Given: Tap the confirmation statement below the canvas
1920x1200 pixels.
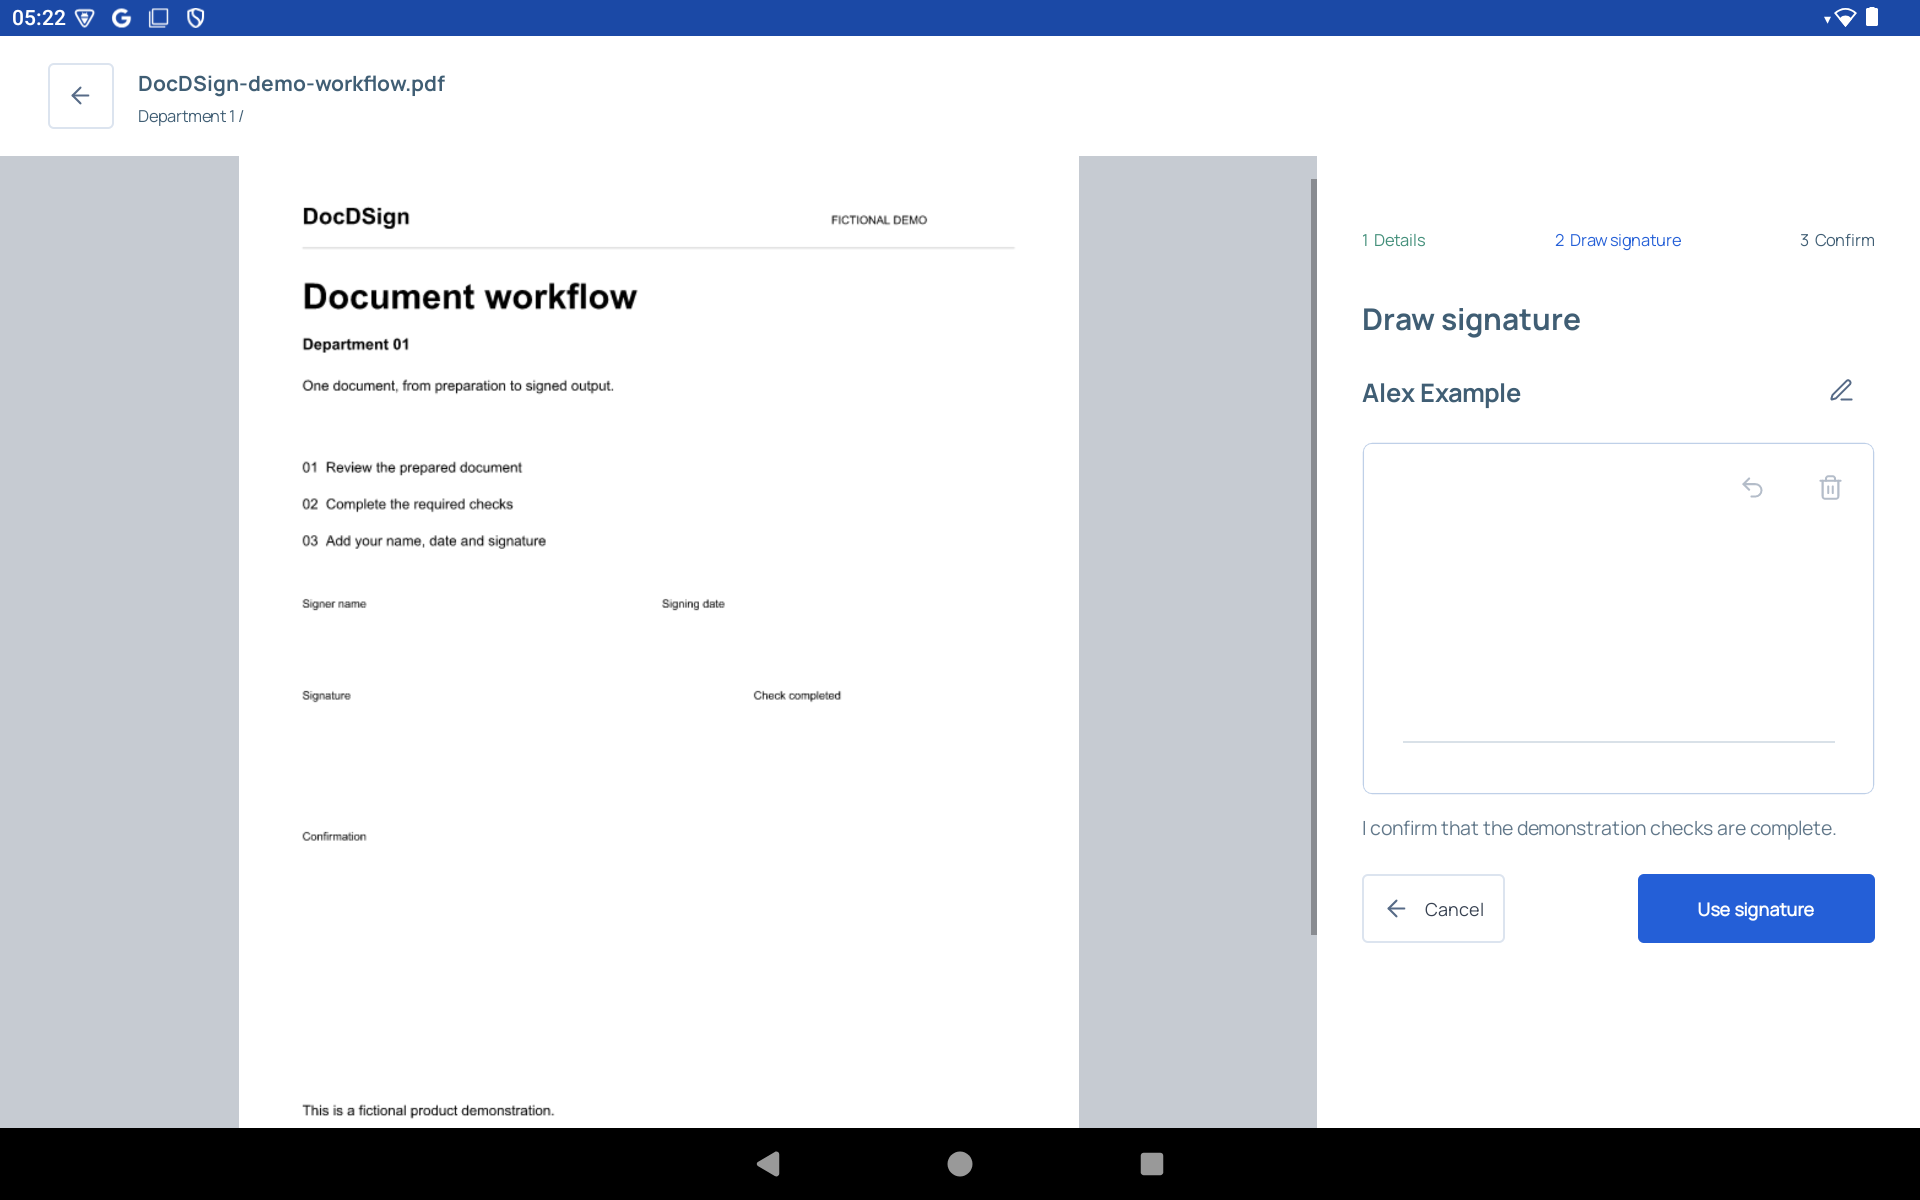Looking at the screenshot, I should [1599, 828].
